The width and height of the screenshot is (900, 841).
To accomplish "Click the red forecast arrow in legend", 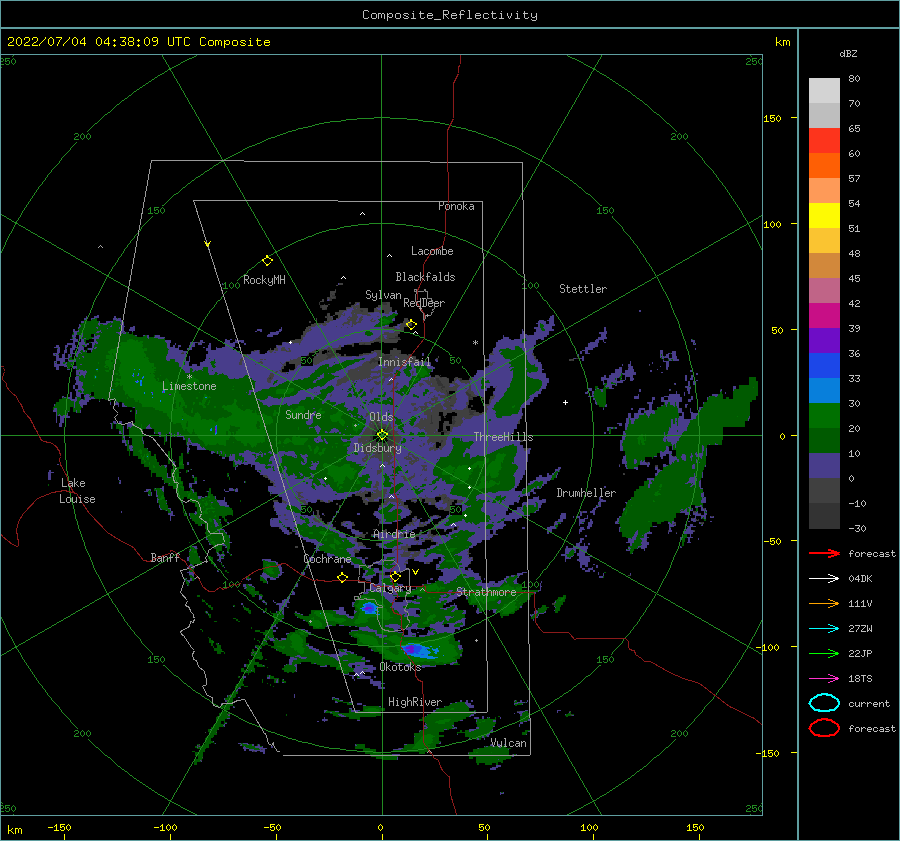I will (x=824, y=553).
